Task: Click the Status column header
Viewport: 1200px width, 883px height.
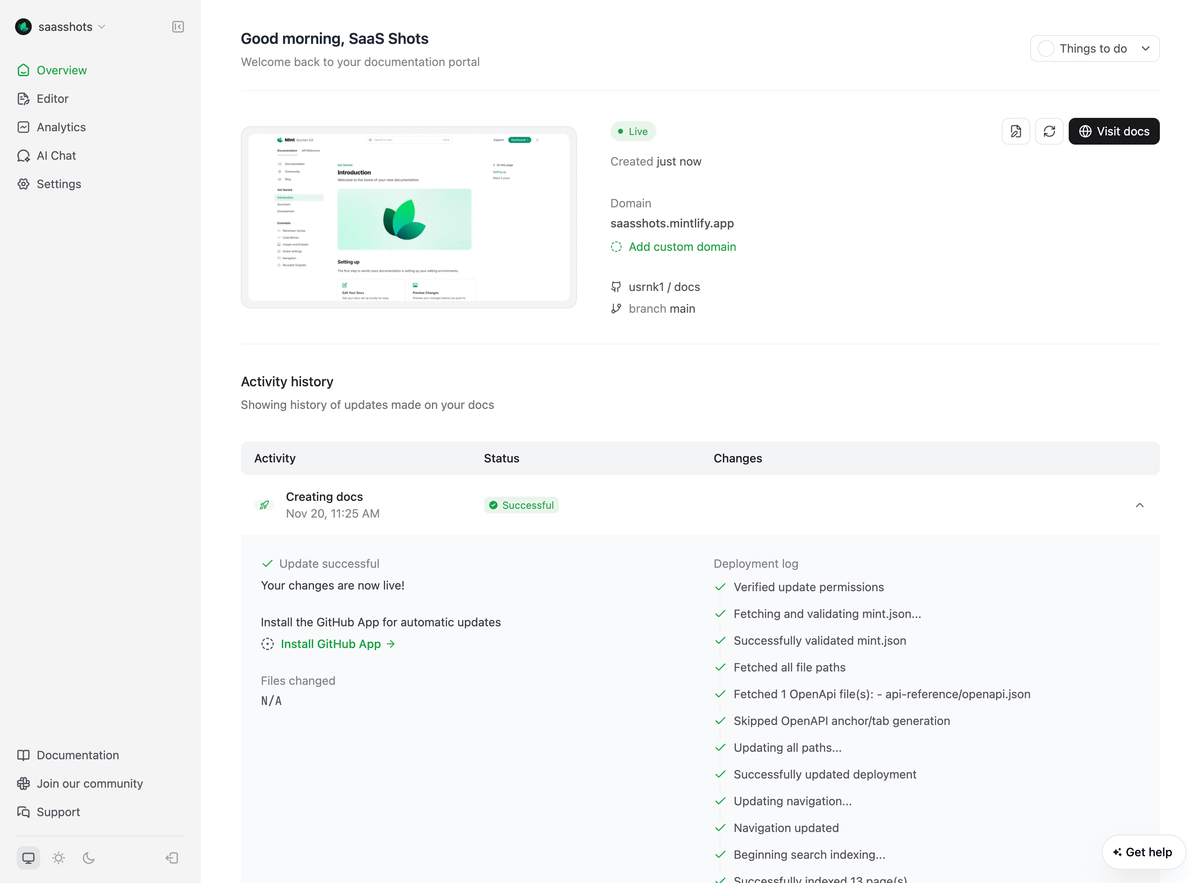Action: coord(501,458)
